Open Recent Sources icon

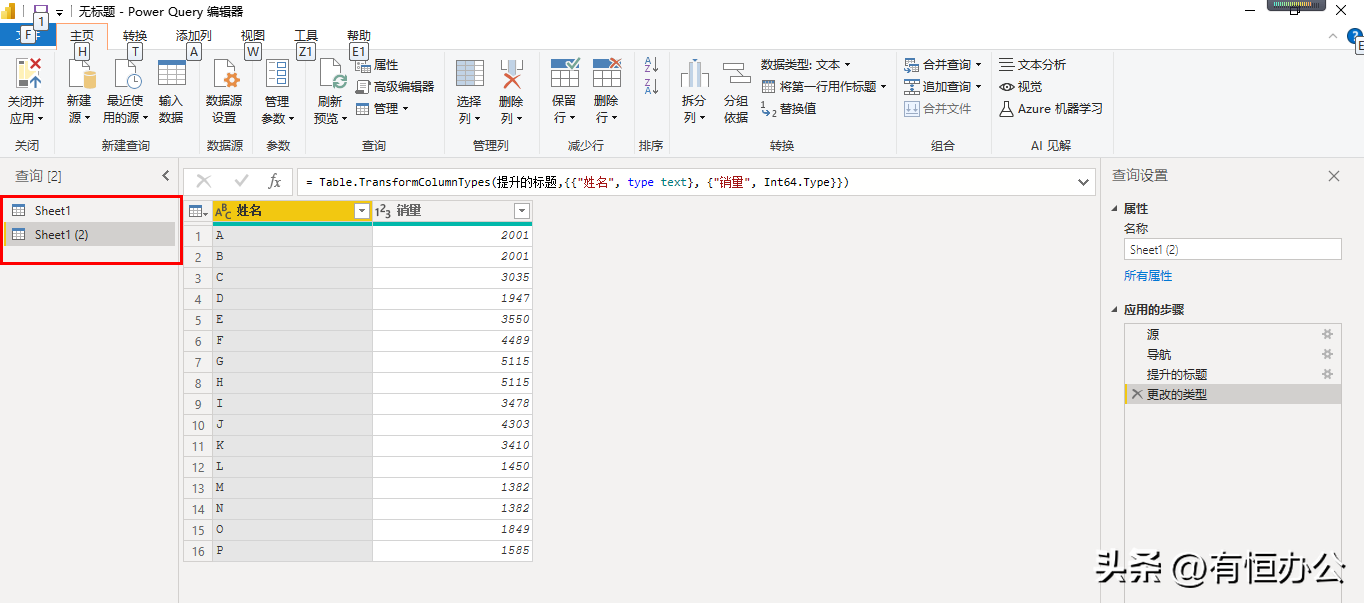click(x=126, y=75)
